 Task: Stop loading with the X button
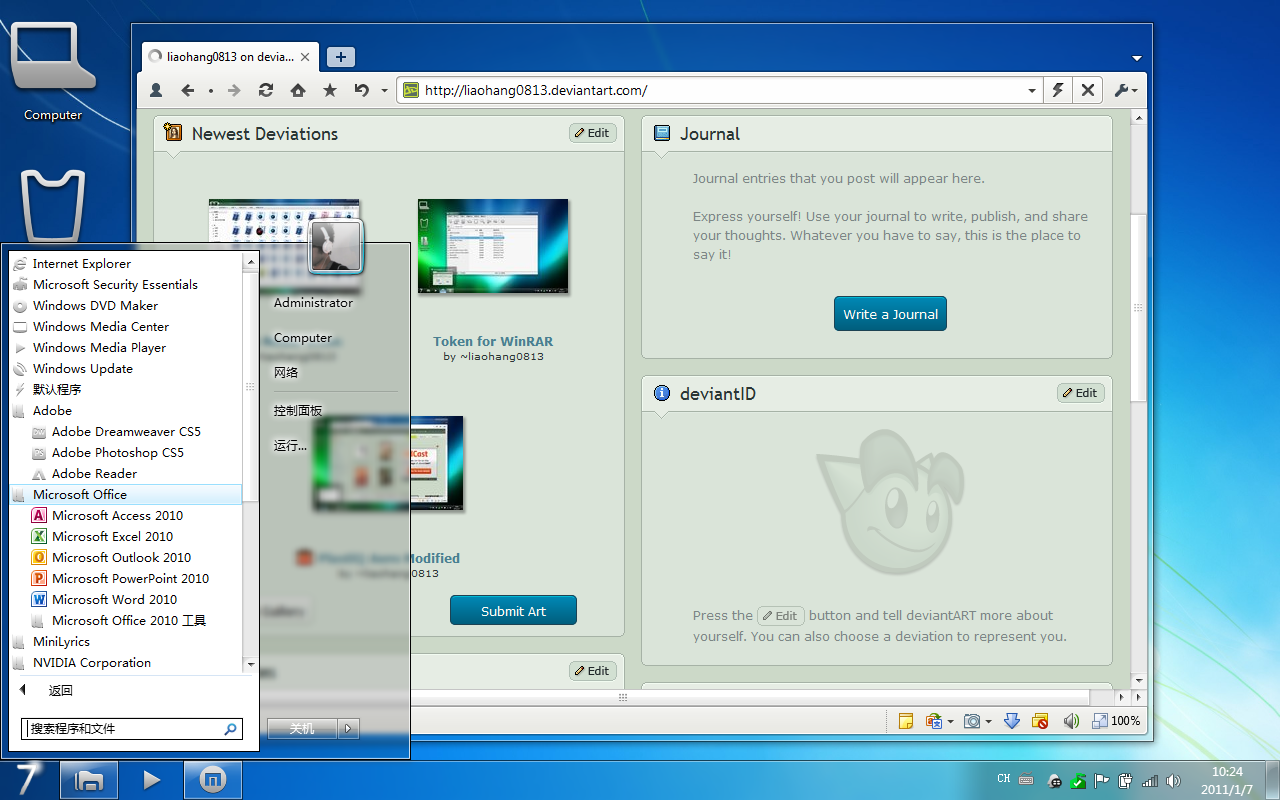1087,90
